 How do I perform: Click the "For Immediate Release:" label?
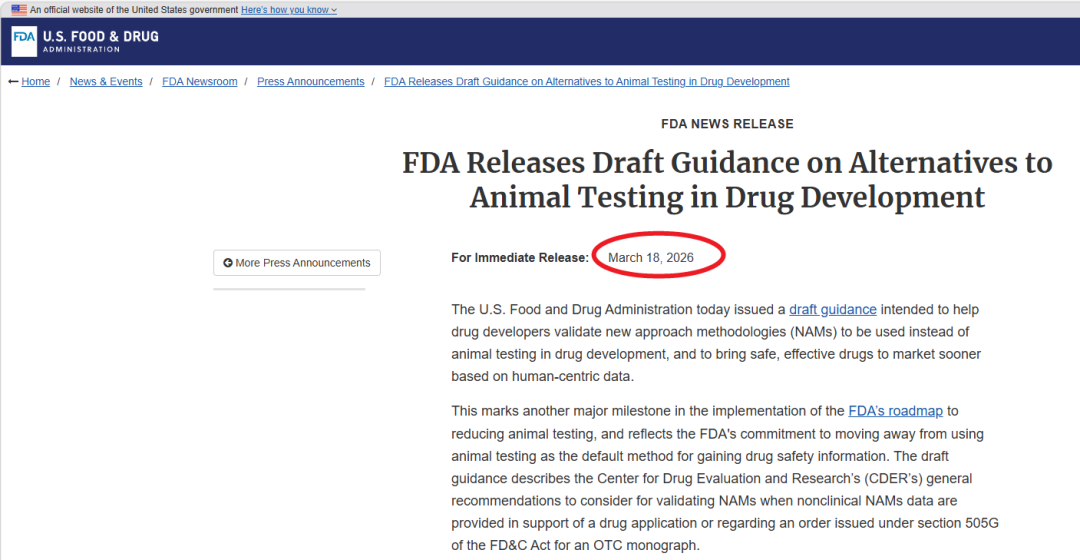click(x=520, y=258)
